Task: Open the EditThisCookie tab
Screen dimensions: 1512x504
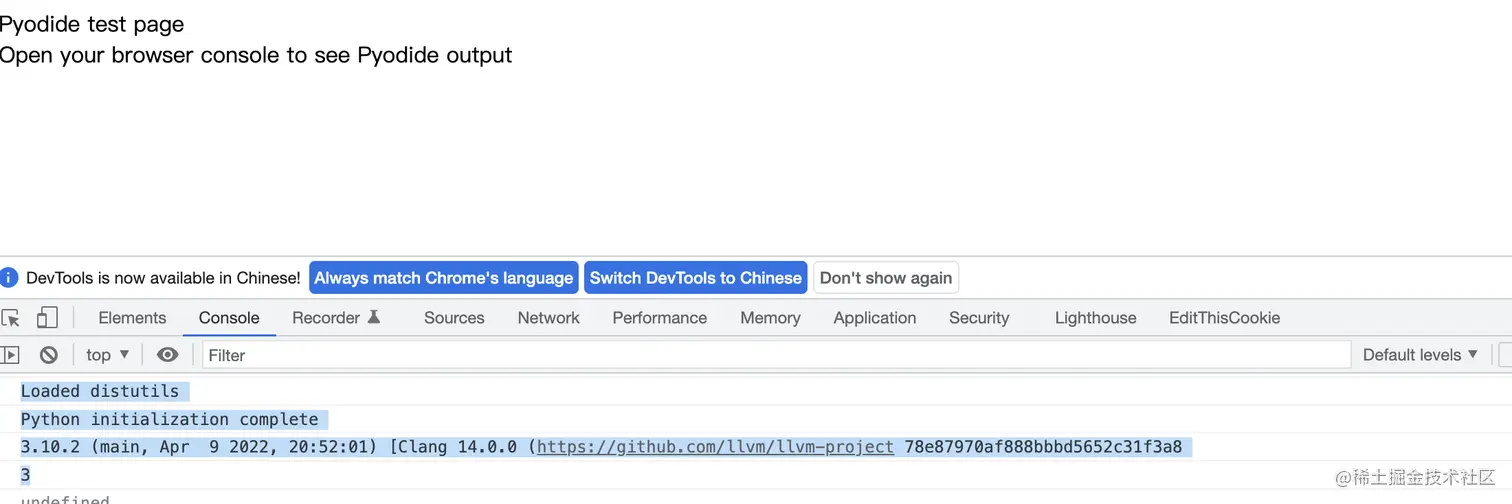Action: [1225, 318]
